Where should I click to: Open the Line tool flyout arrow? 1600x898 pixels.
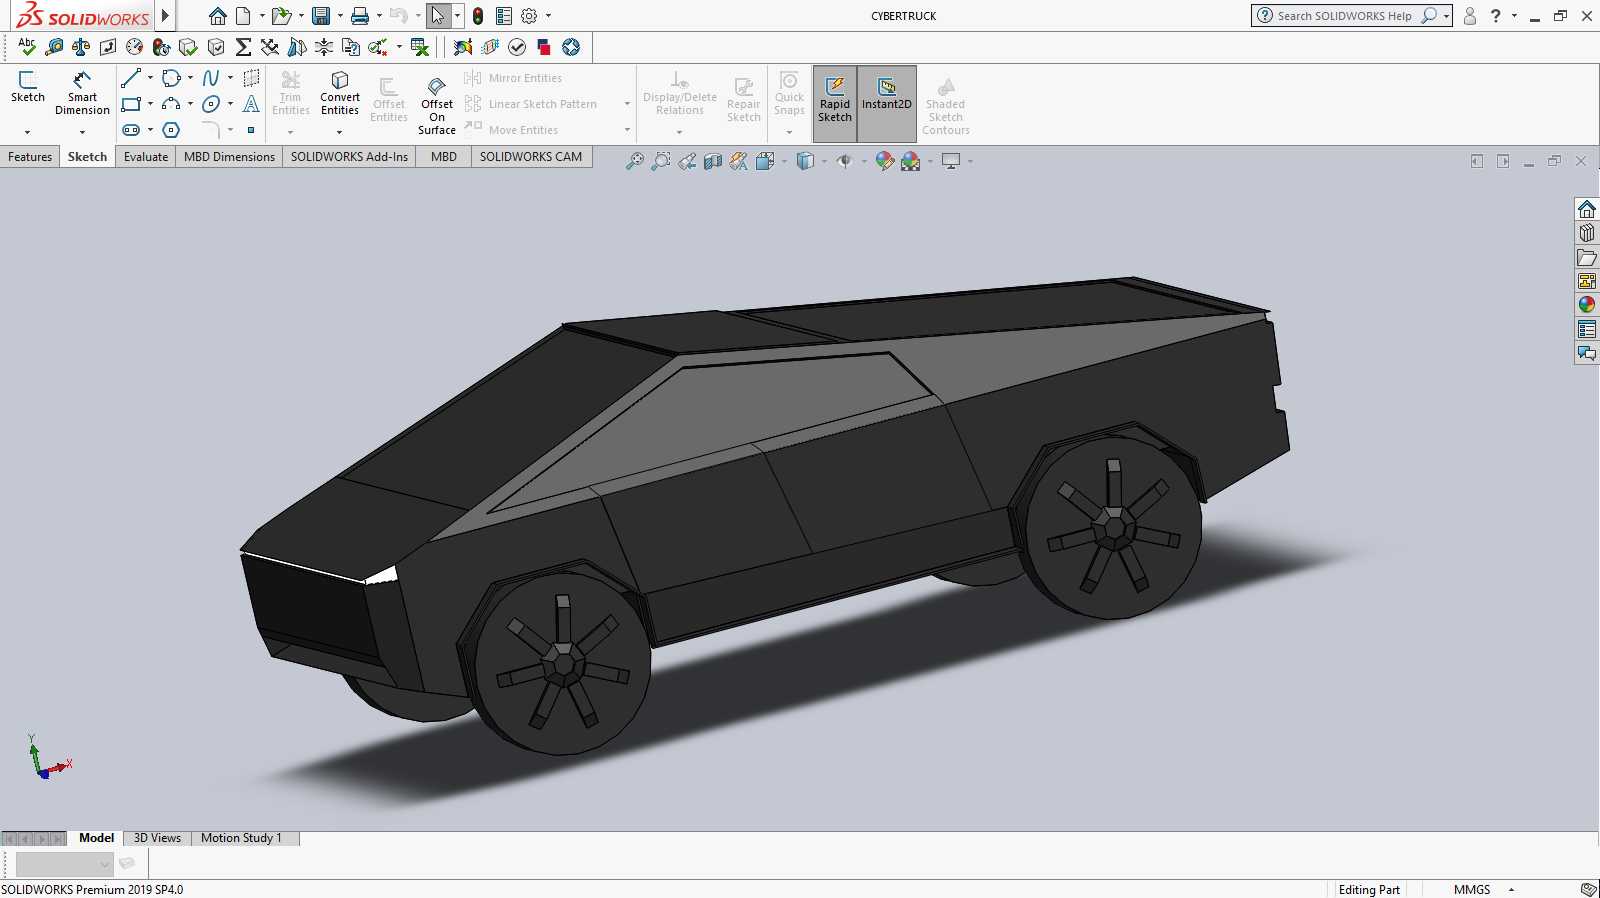click(x=150, y=78)
